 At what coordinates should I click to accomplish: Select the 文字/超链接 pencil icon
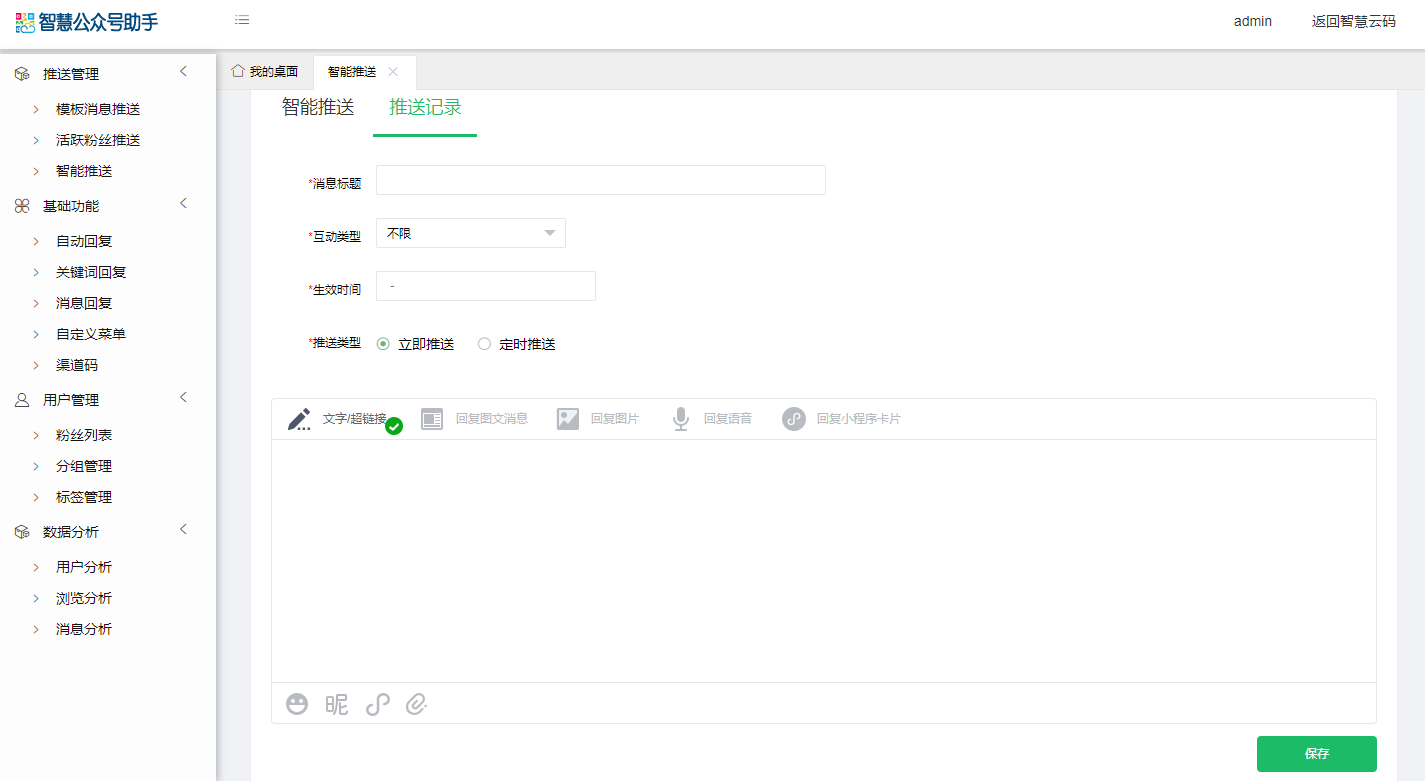[x=299, y=419]
